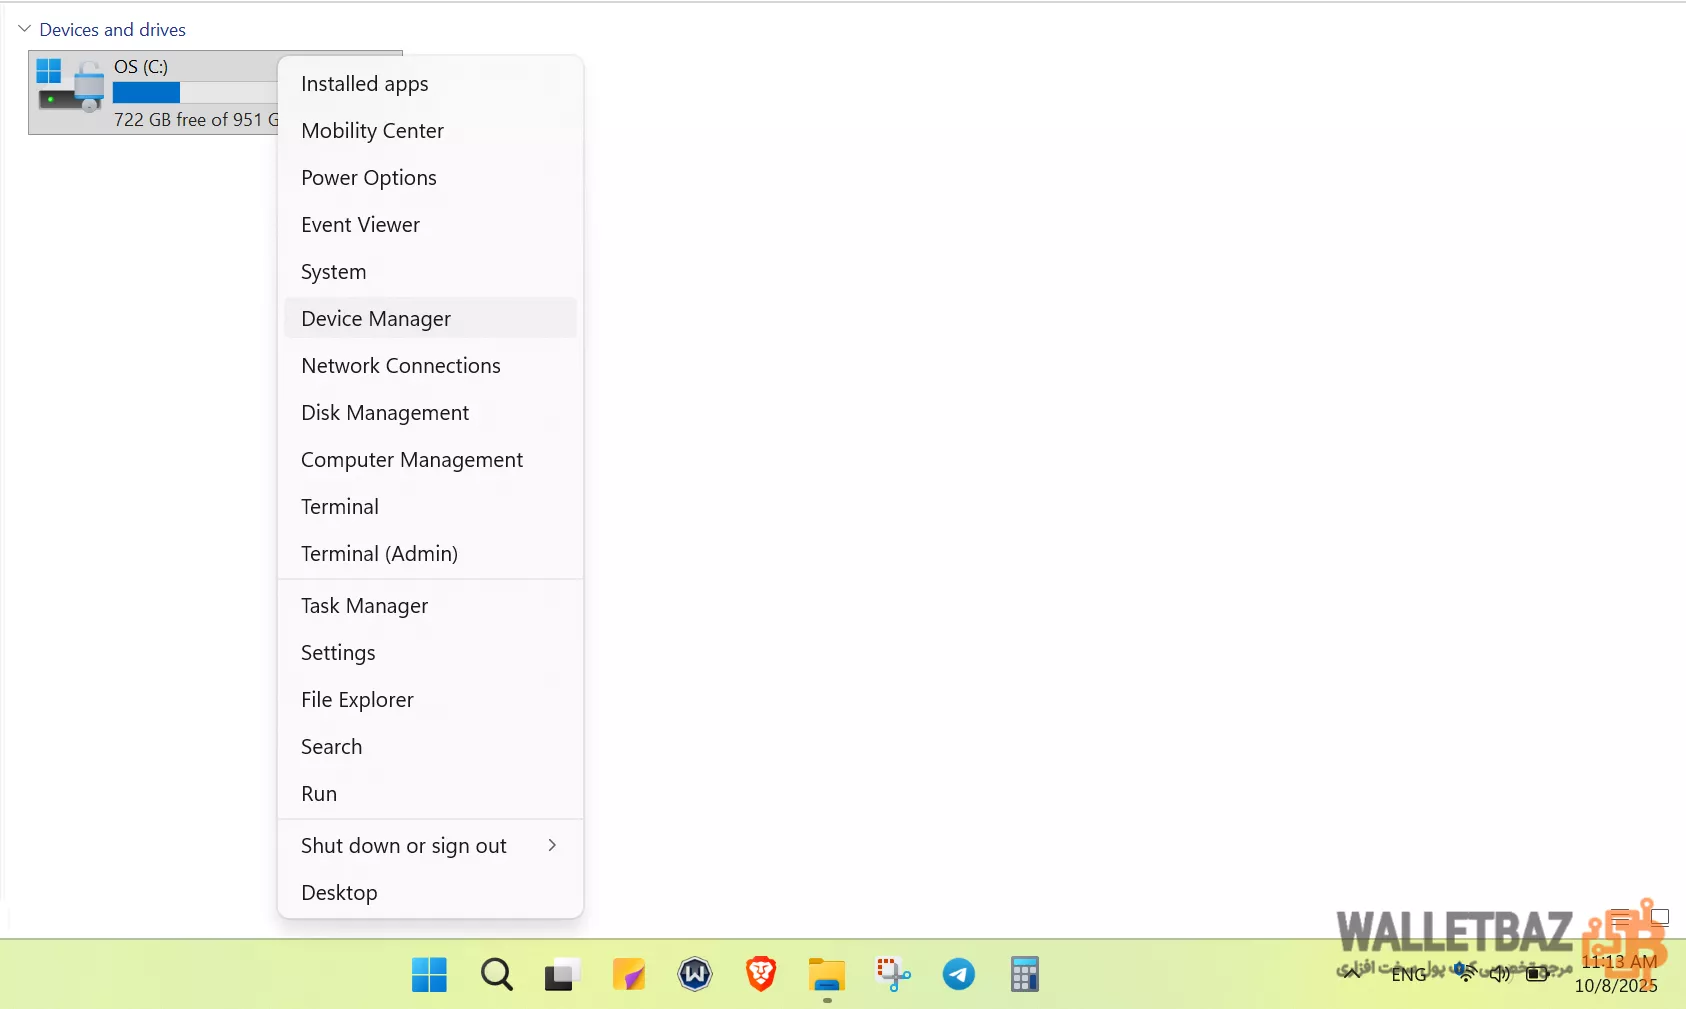Show hidden icons in the system tray
The width and height of the screenshot is (1686, 1009).
click(1352, 974)
